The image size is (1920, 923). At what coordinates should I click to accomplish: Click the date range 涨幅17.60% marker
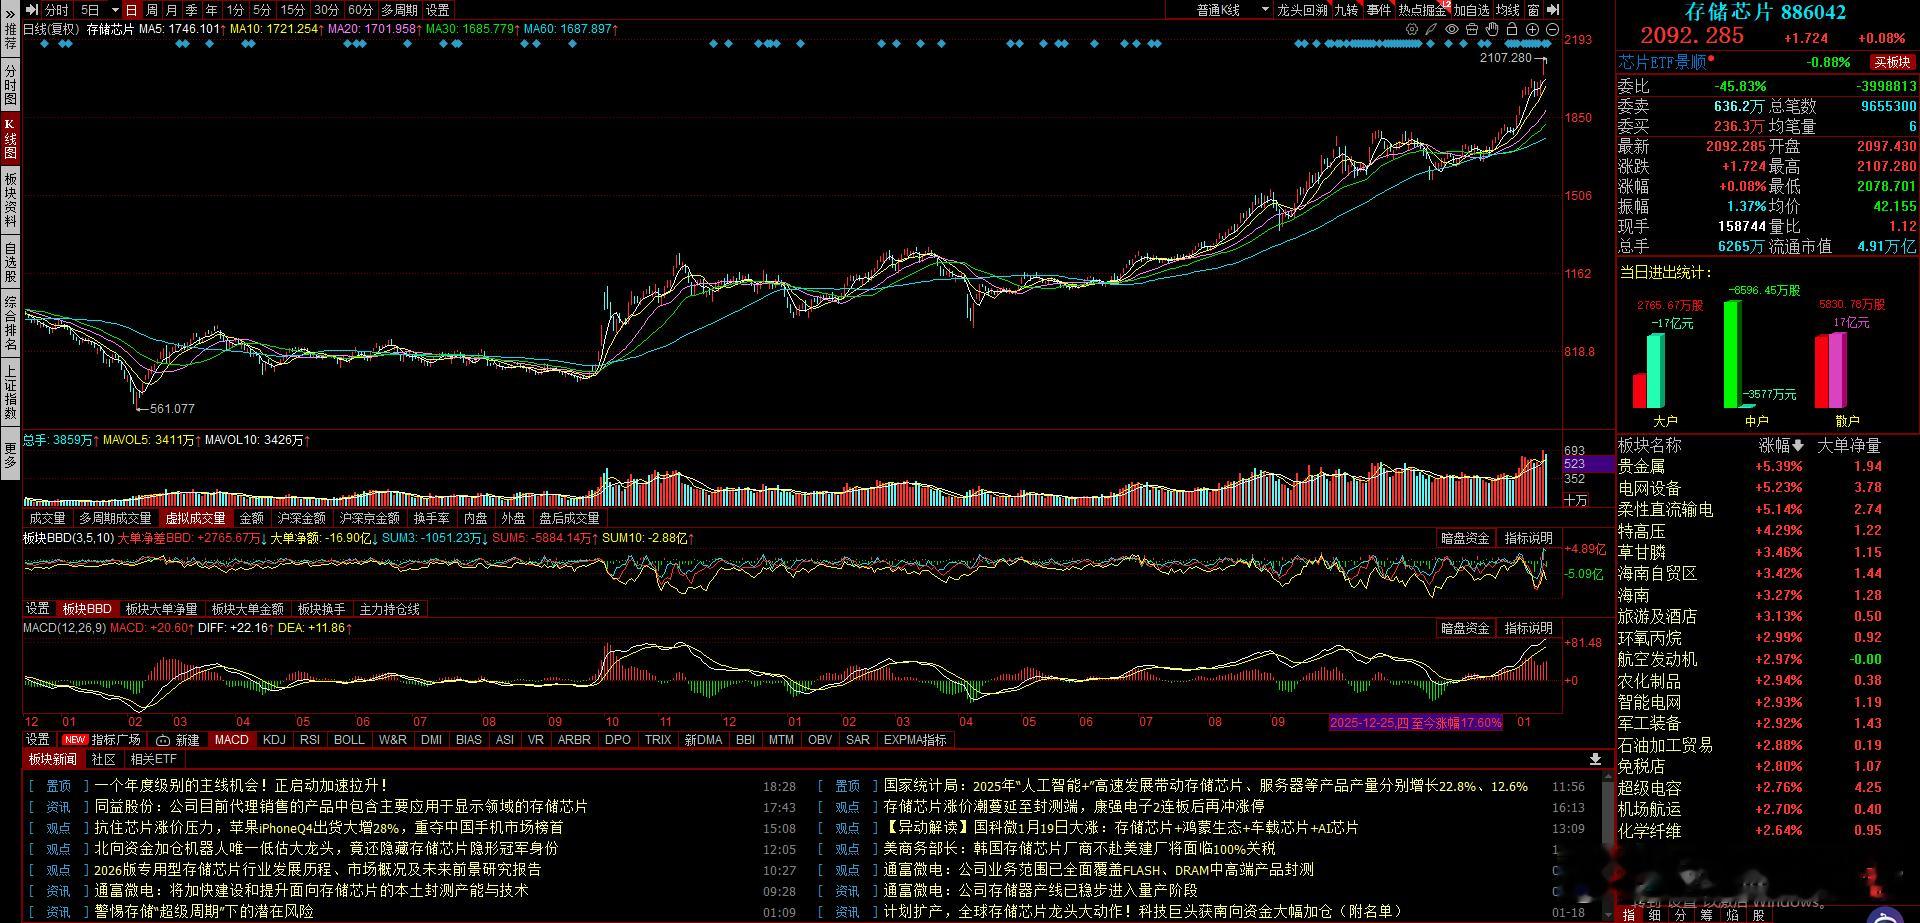[x=1415, y=723]
